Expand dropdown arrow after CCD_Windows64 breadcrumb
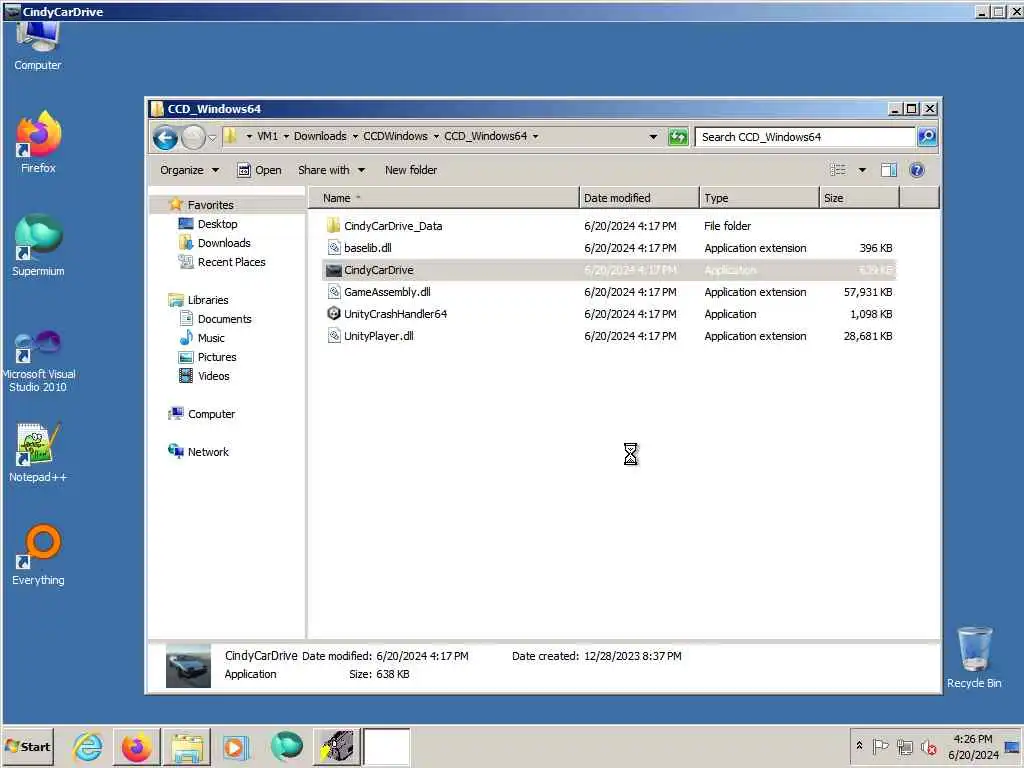The width and height of the screenshot is (1024, 768). tap(536, 136)
